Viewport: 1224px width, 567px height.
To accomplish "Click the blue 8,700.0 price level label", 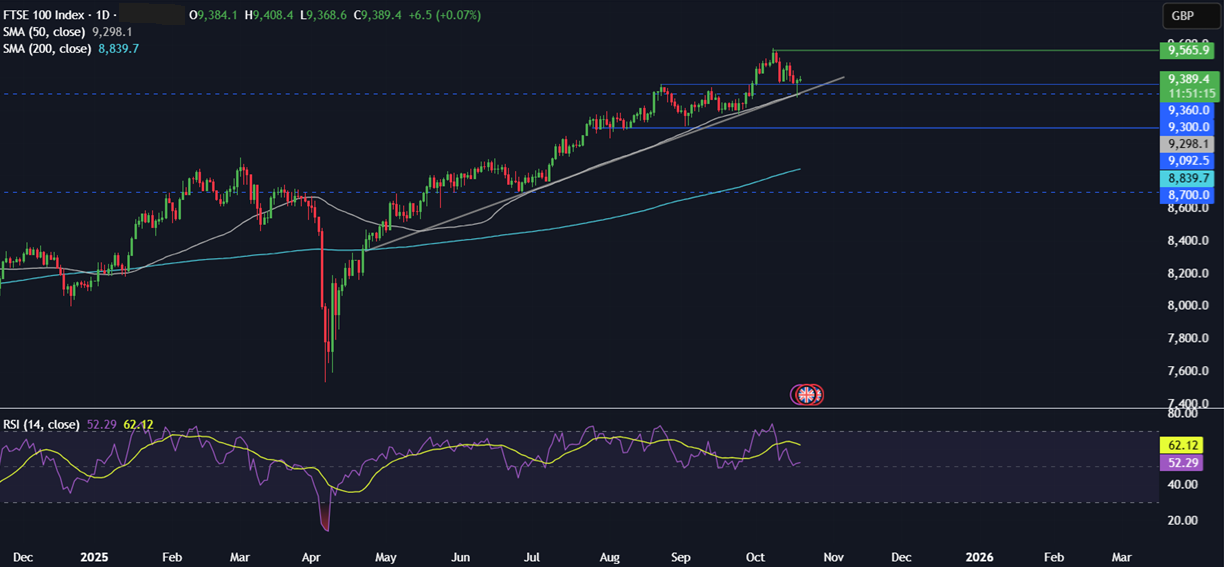I will click(1187, 194).
